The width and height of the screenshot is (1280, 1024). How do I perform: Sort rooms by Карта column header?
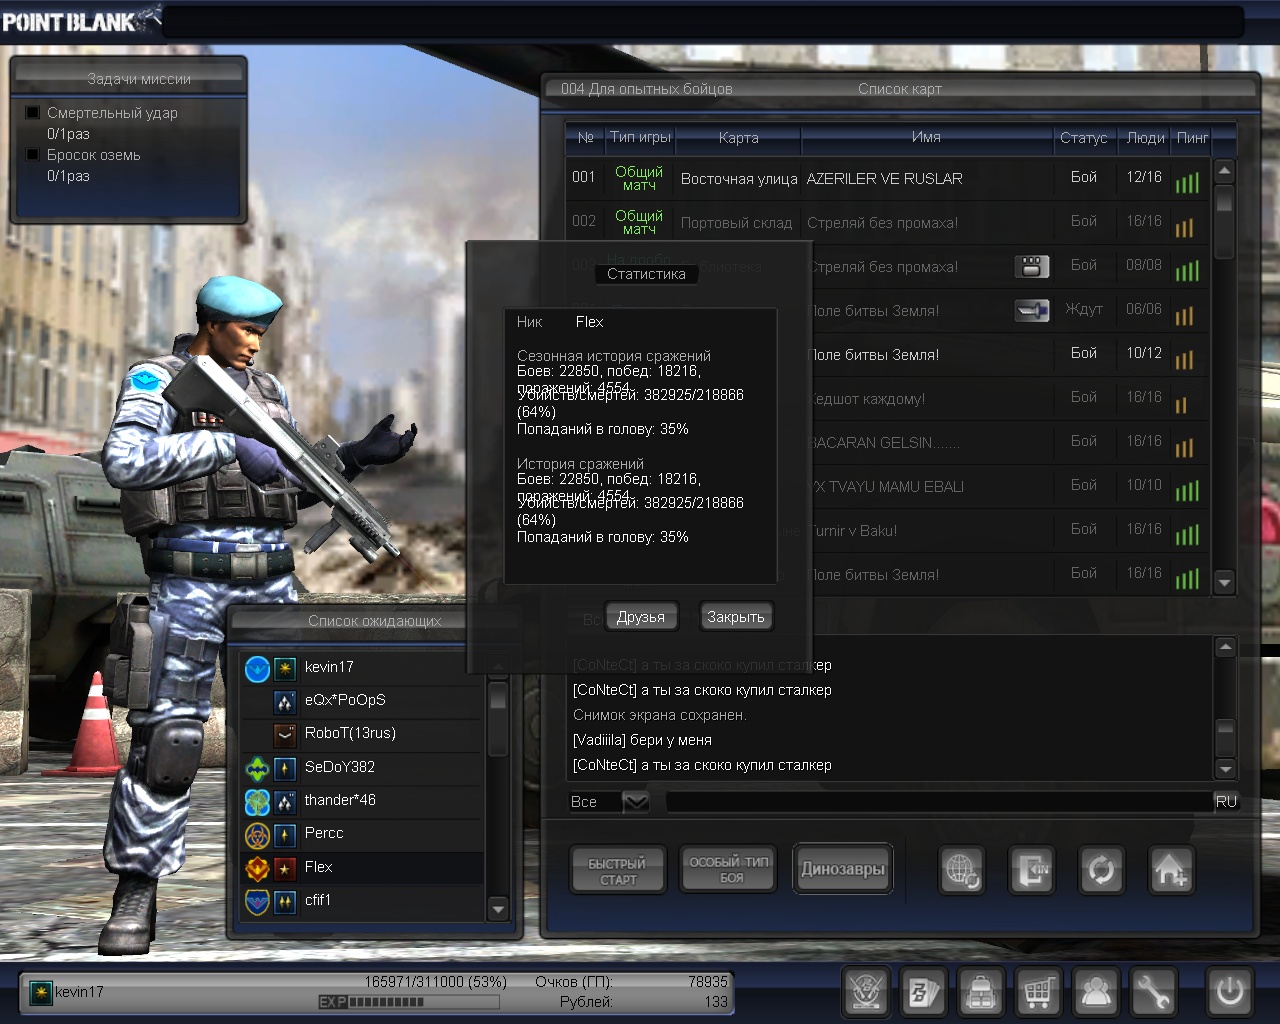[738, 138]
